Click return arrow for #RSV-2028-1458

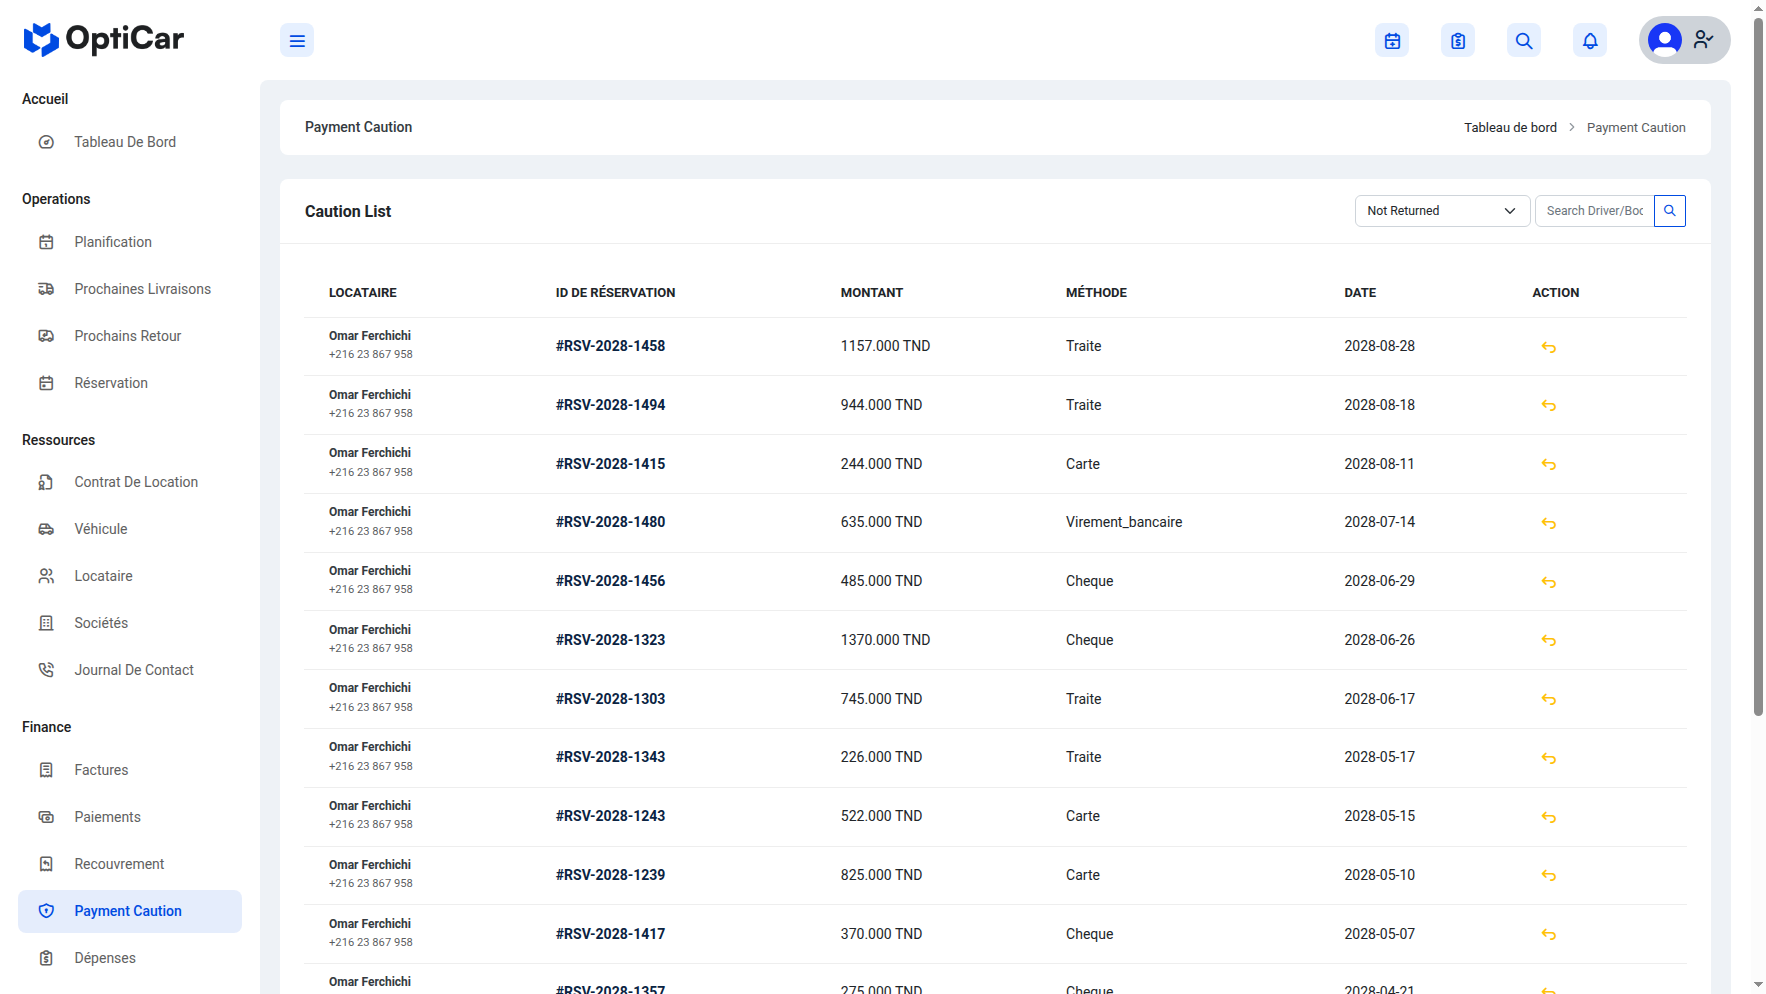(x=1549, y=347)
